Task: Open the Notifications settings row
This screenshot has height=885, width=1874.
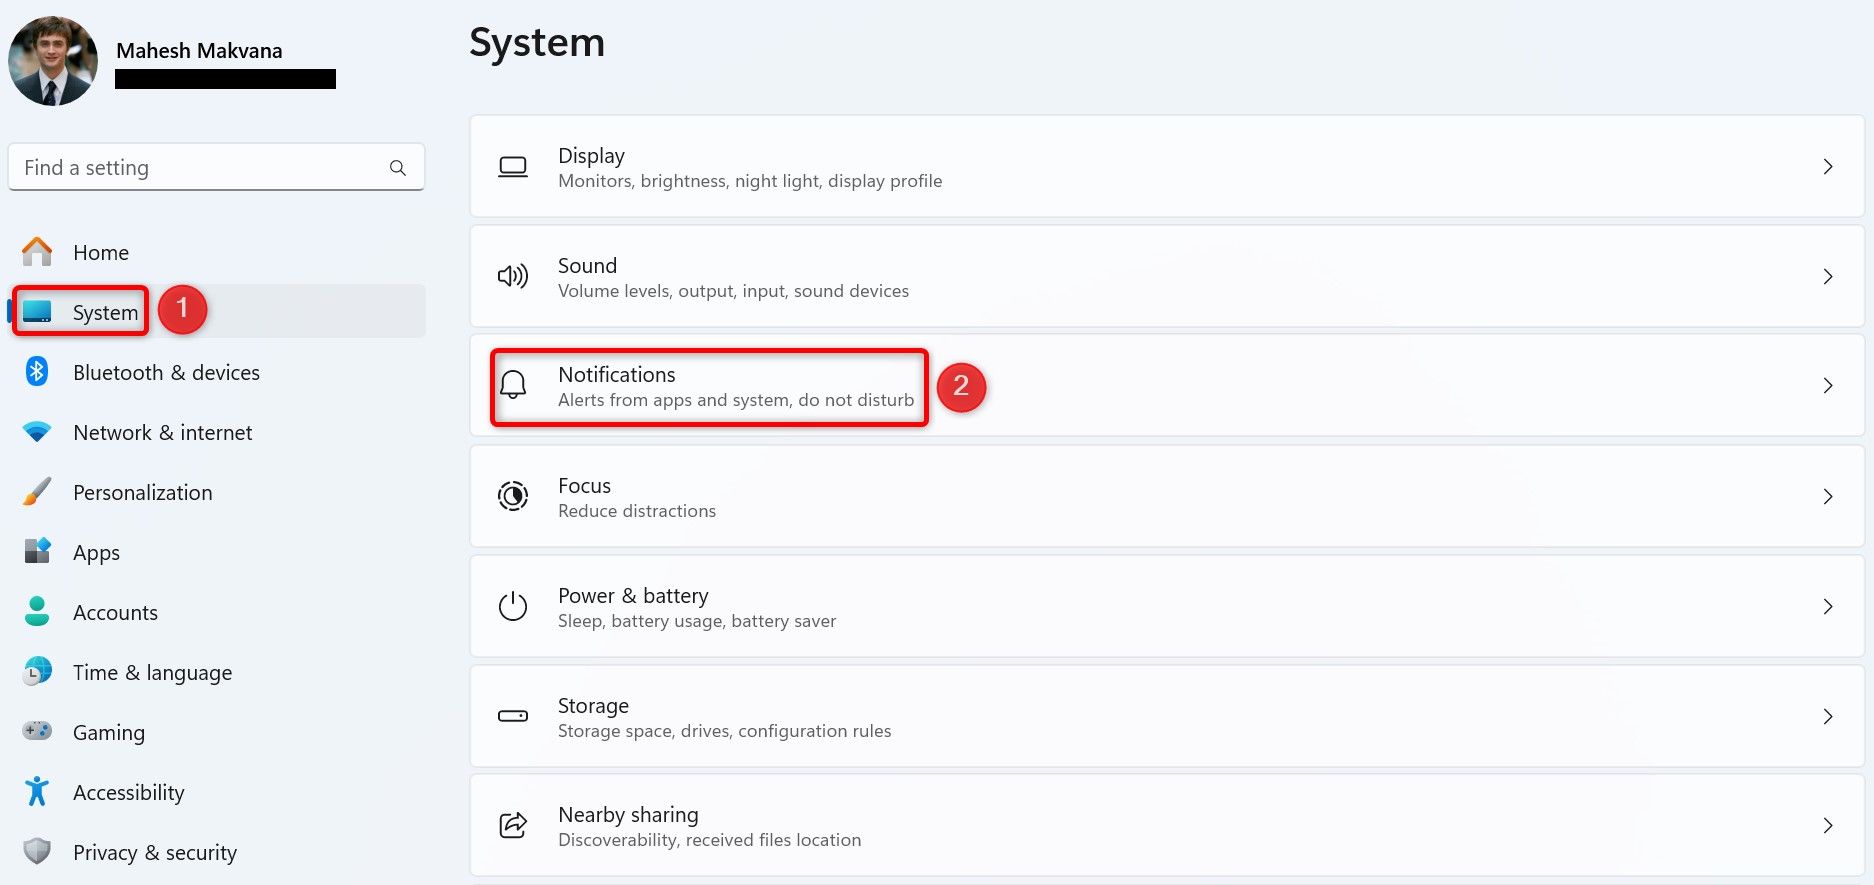Action: (1167, 386)
